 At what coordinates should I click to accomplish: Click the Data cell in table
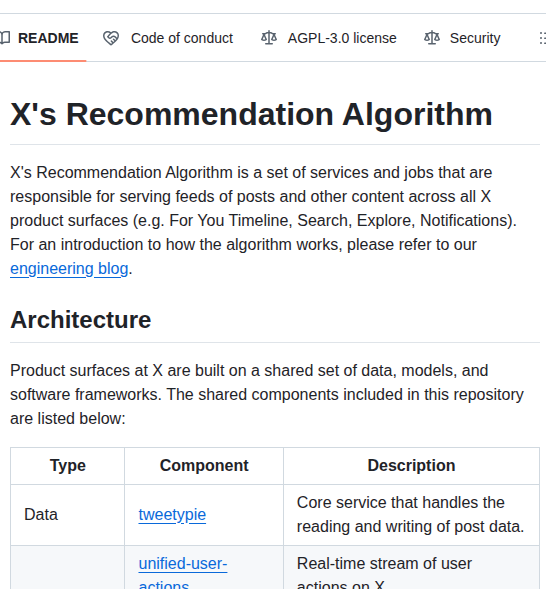tap(41, 515)
